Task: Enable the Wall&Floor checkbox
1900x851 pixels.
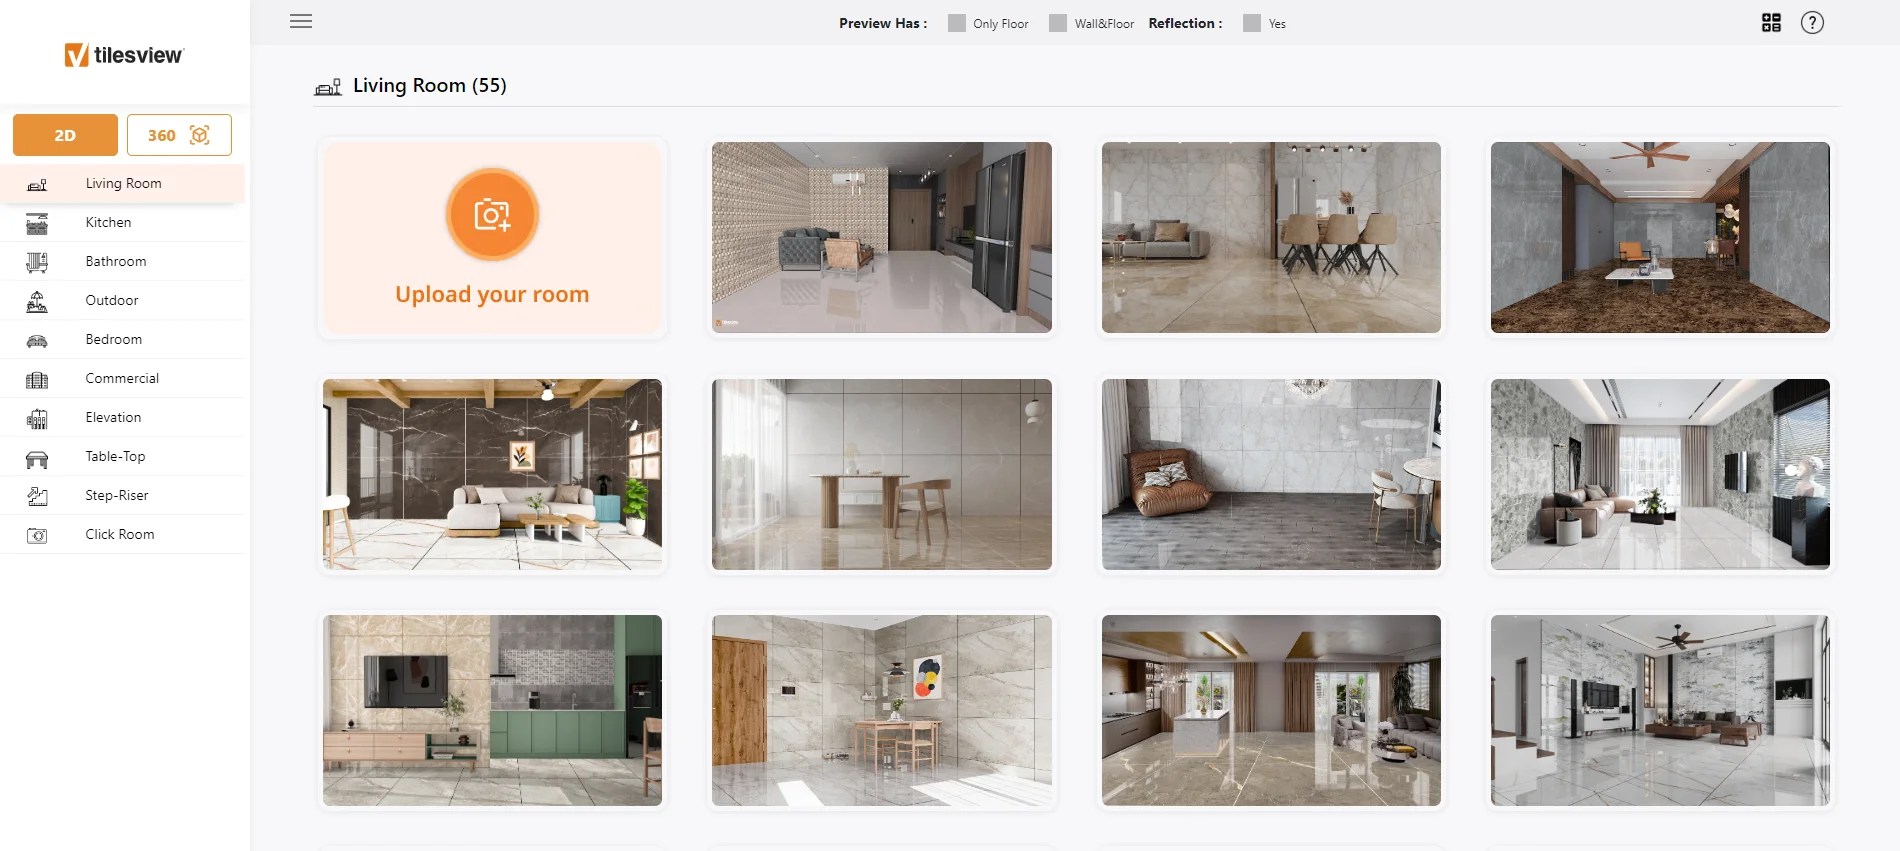Action: pyautogui.click(x=1058, y=23)
